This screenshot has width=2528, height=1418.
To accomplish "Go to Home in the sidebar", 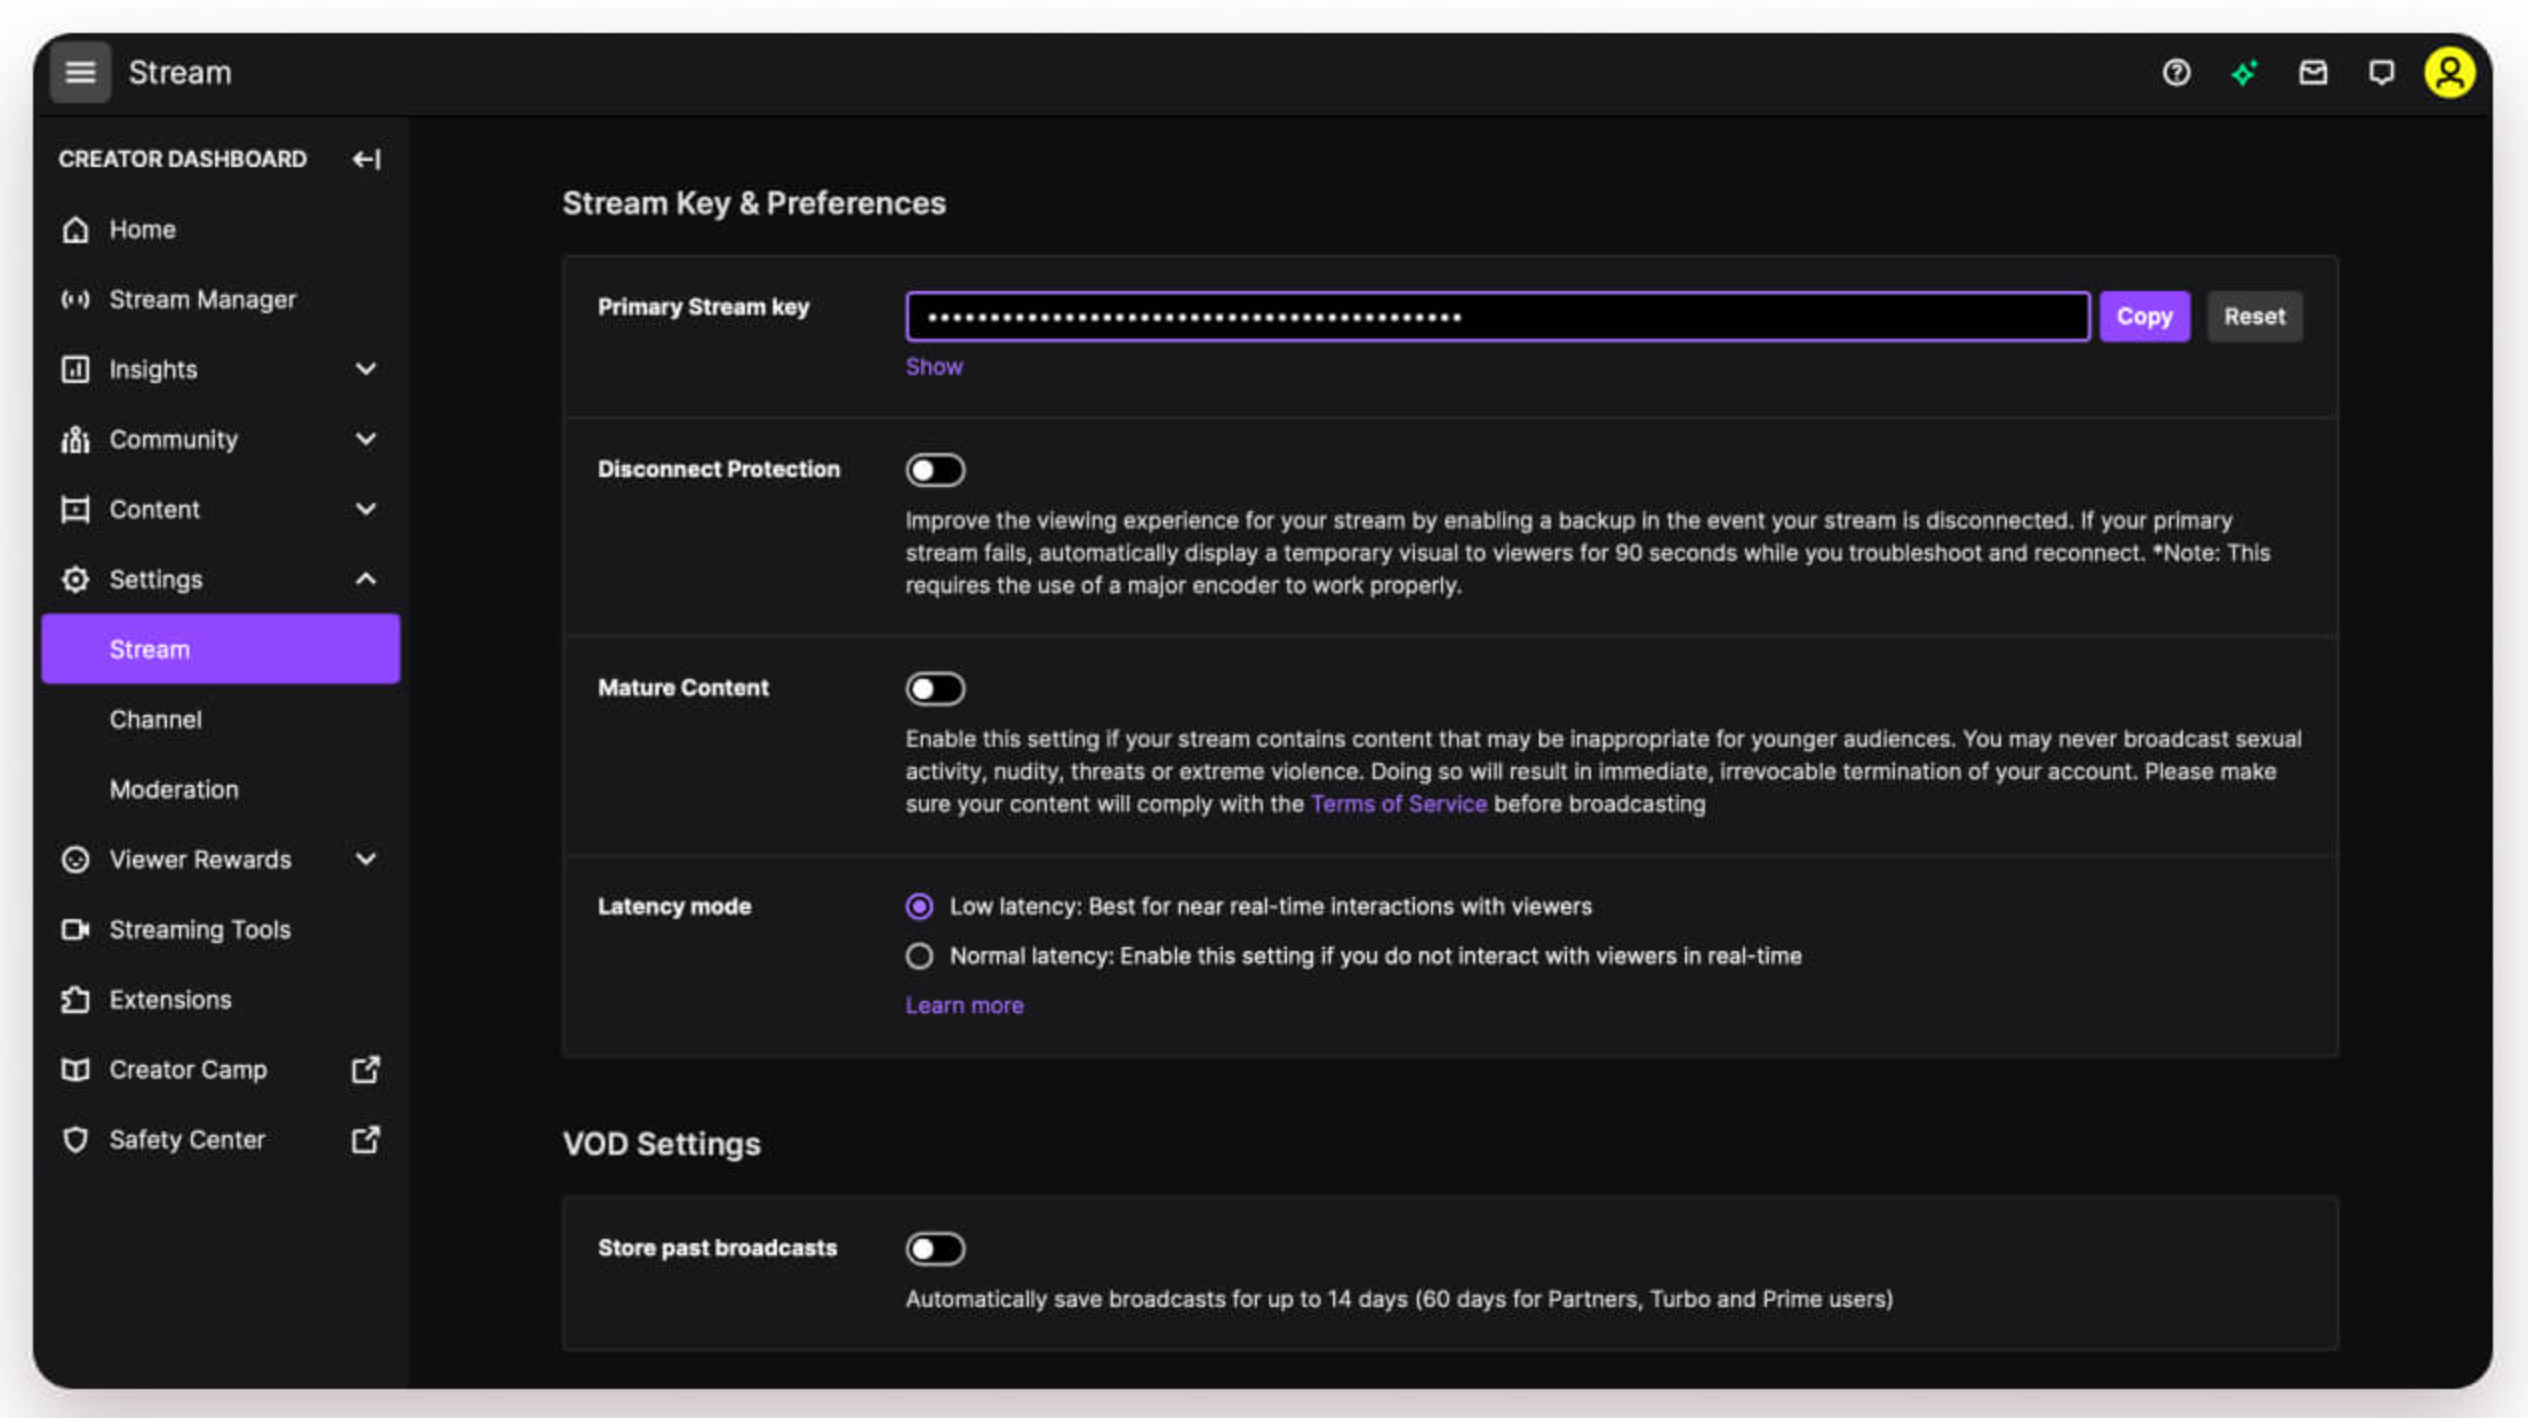I will click(x=220, y=230).
